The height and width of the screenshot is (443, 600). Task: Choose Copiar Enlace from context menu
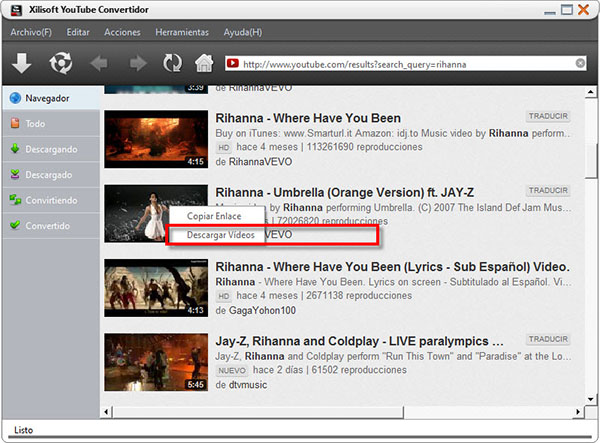[217, 216]
